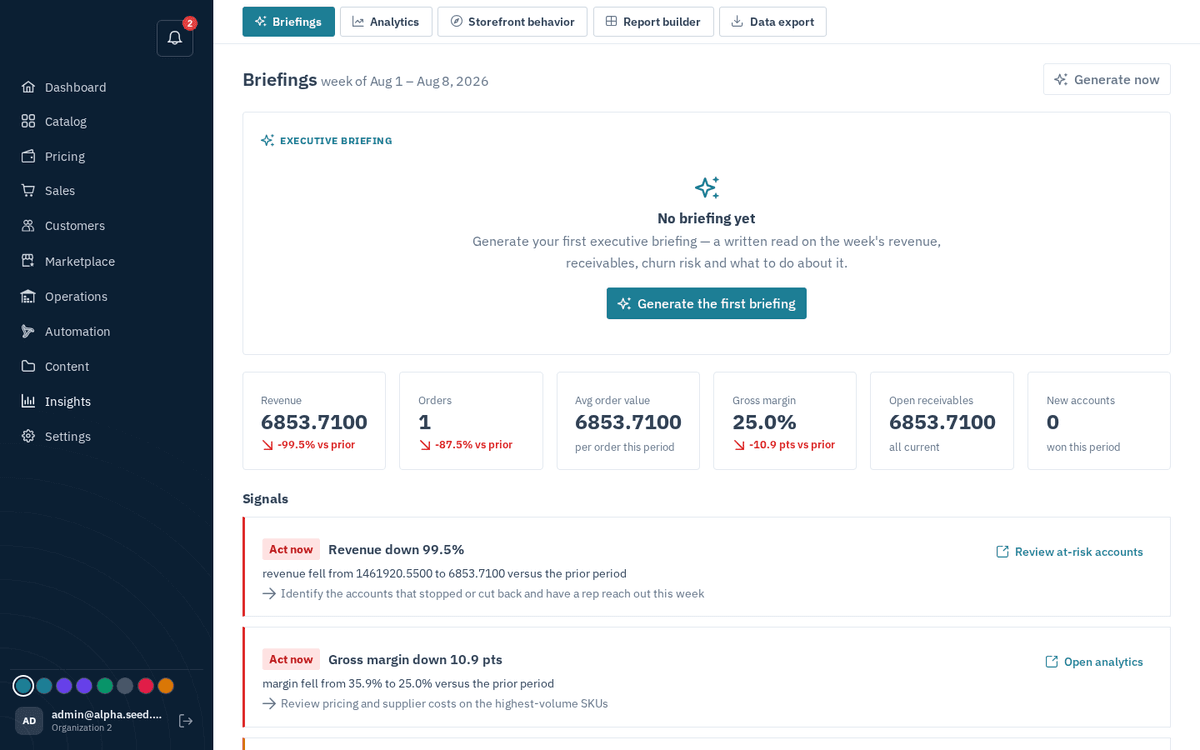The height and width of the screenshot is (750, 1200).
Task: Click the AD user avatar
Action: [x=29, y=721]
